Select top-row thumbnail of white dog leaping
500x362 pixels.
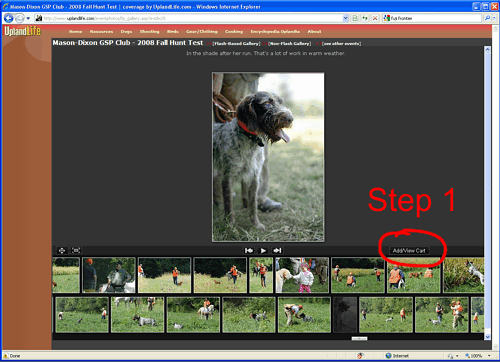pyautogui.click(x=464, y=275)
